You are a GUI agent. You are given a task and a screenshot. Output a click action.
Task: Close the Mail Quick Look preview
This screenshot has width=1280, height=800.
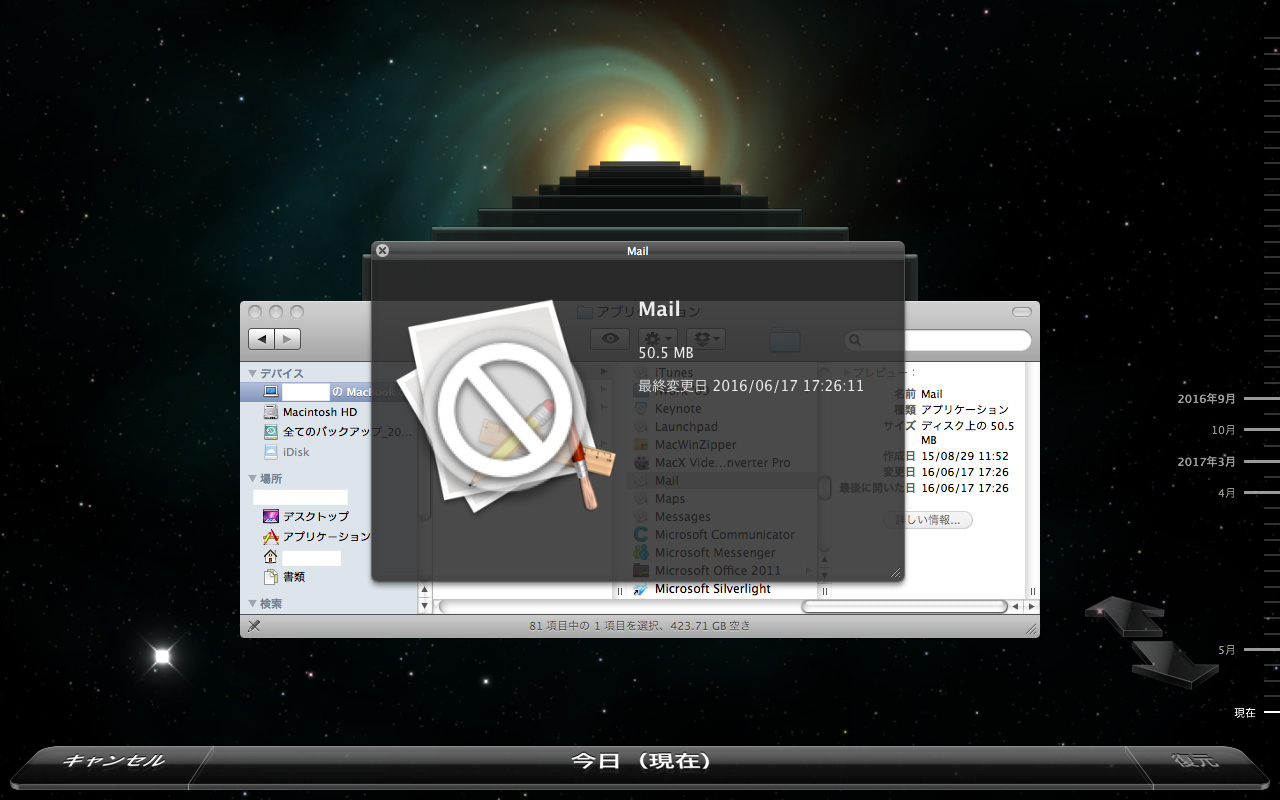(x=382, y=251)
